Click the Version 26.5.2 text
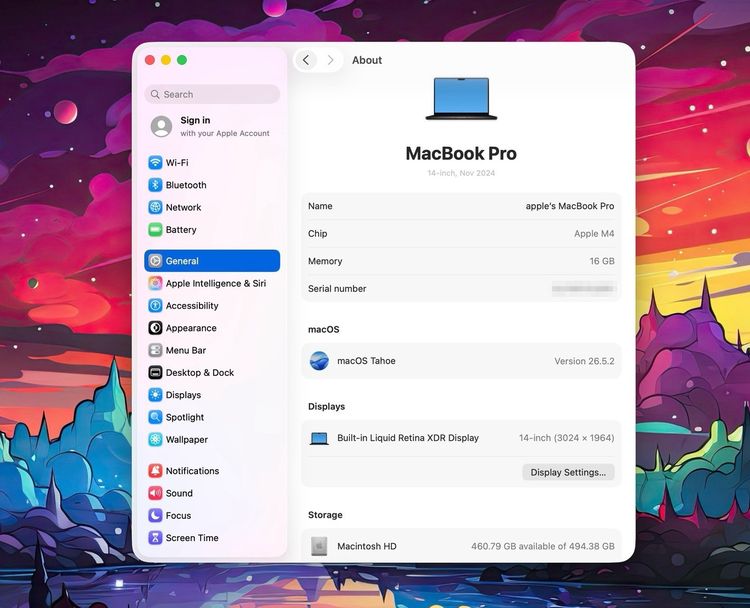Screen dimensions: 750x608 click(584, 361)
